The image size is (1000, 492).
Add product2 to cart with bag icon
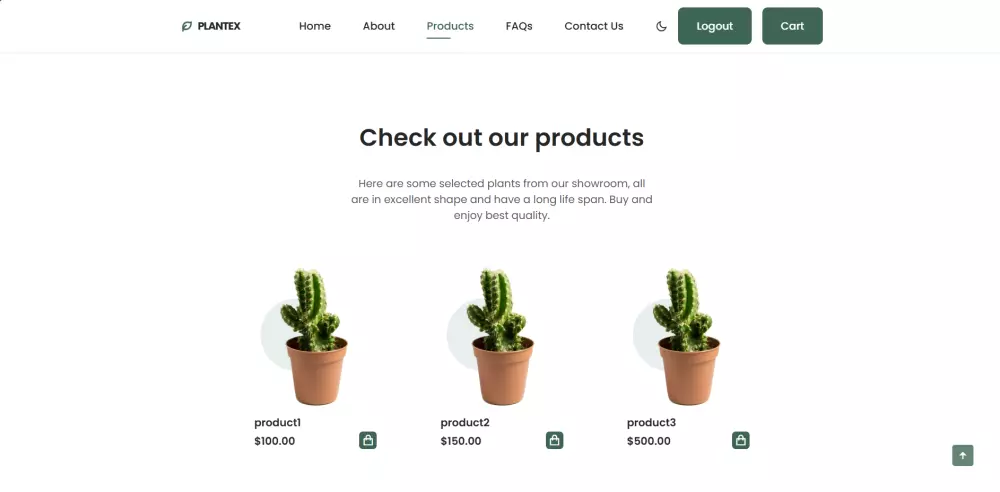coord(554,440)
